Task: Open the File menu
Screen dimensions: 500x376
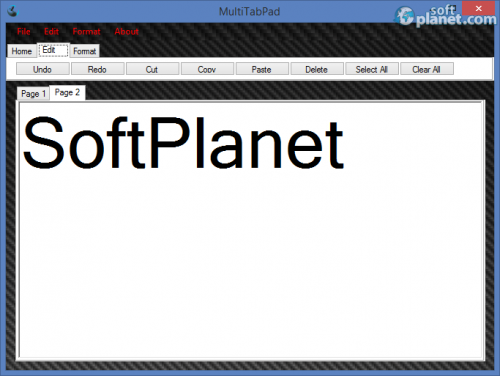Action: 24,32
